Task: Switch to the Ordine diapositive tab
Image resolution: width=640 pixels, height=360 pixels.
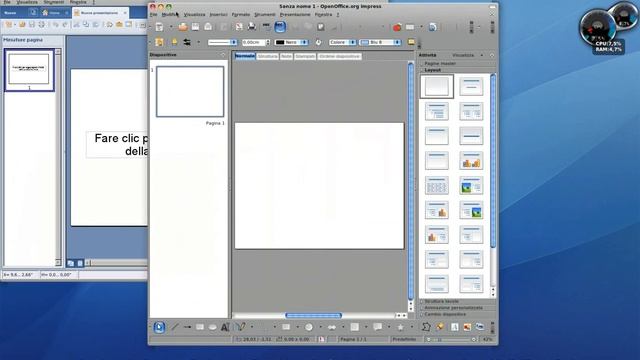Action: [340, 56]
